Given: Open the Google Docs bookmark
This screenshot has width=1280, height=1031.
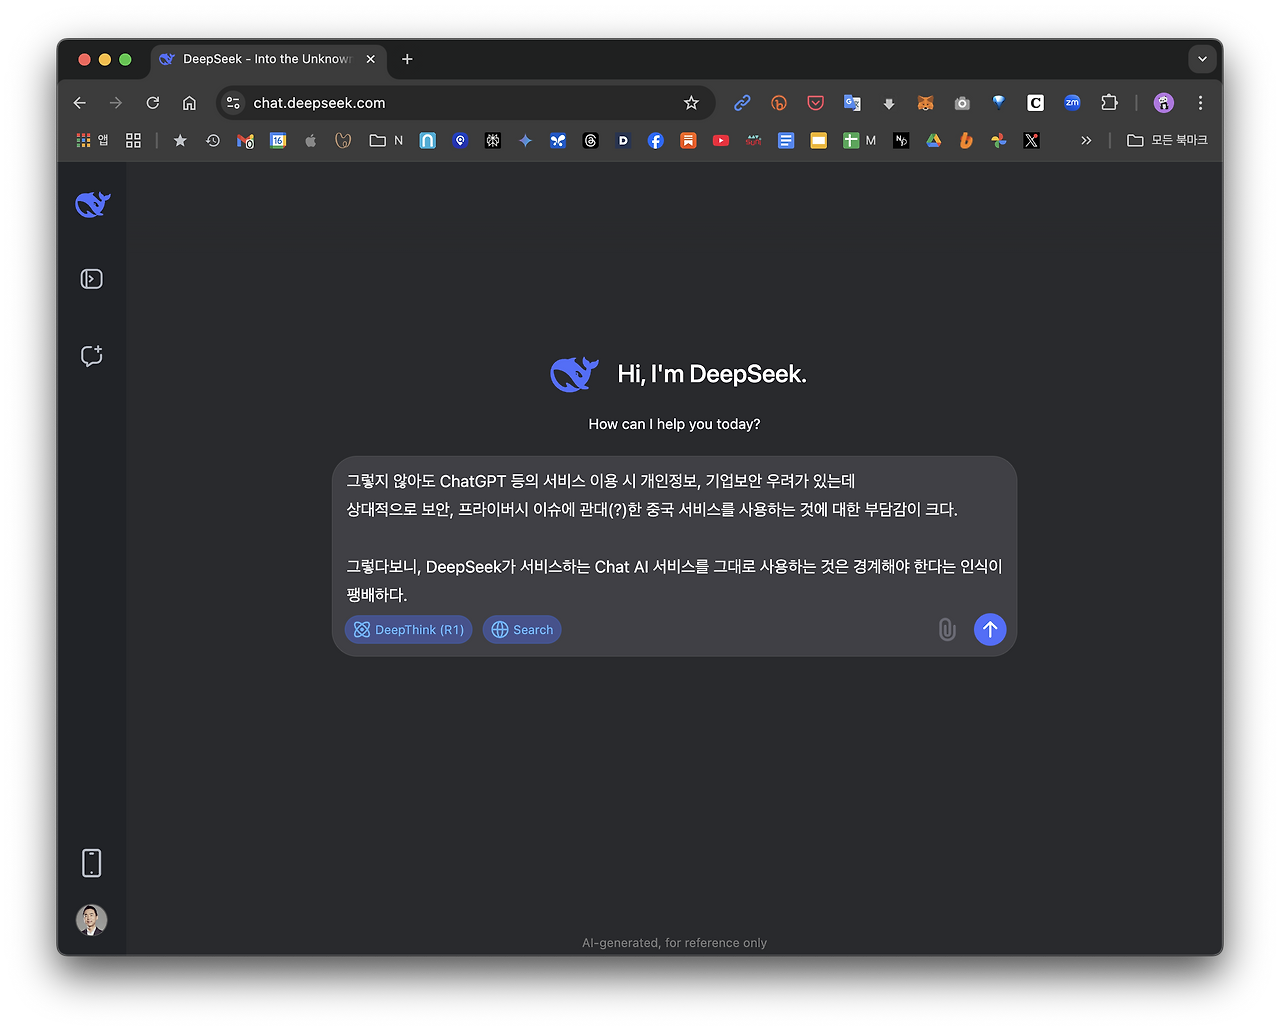Looking at the screenshot, I should (x=786, y=141).
